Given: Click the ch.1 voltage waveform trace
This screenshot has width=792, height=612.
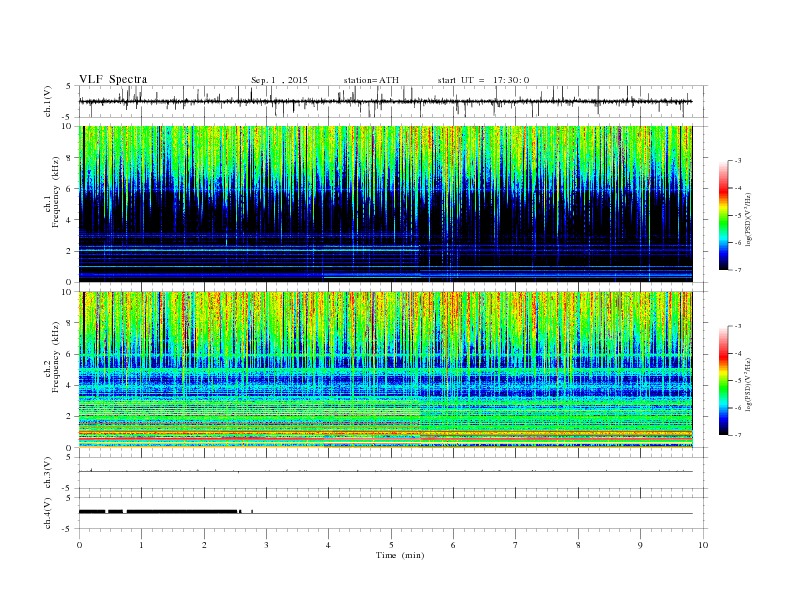Looking at the screenshot, I should click(x=385, y=101).
